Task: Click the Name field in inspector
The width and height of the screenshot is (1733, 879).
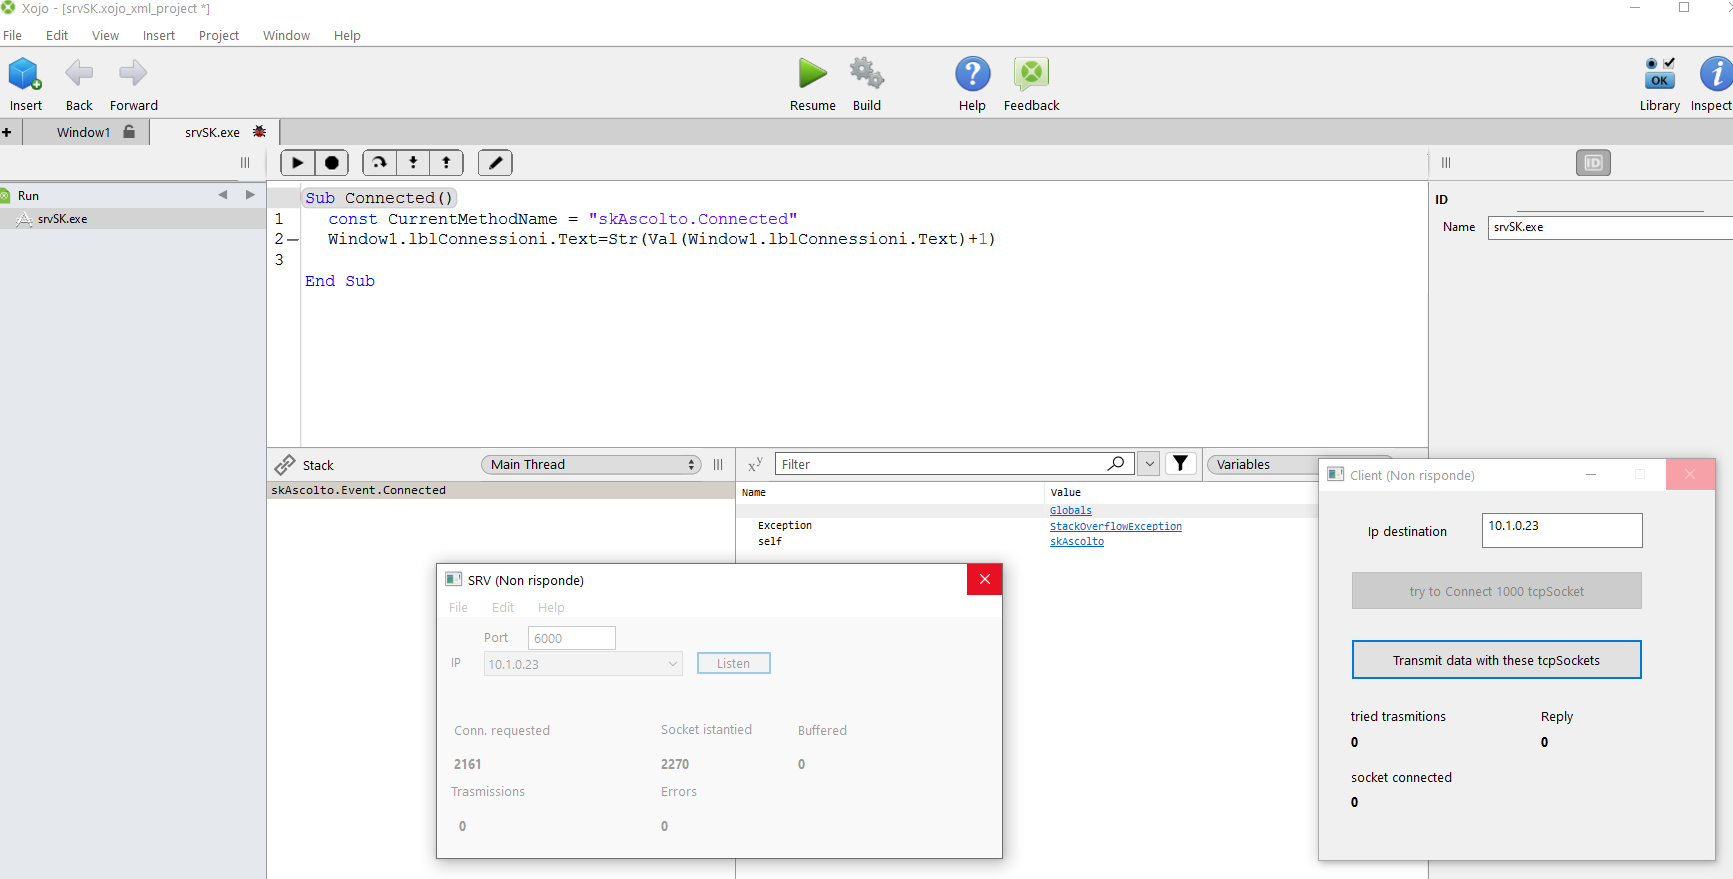Action: tap(1610, 227)
